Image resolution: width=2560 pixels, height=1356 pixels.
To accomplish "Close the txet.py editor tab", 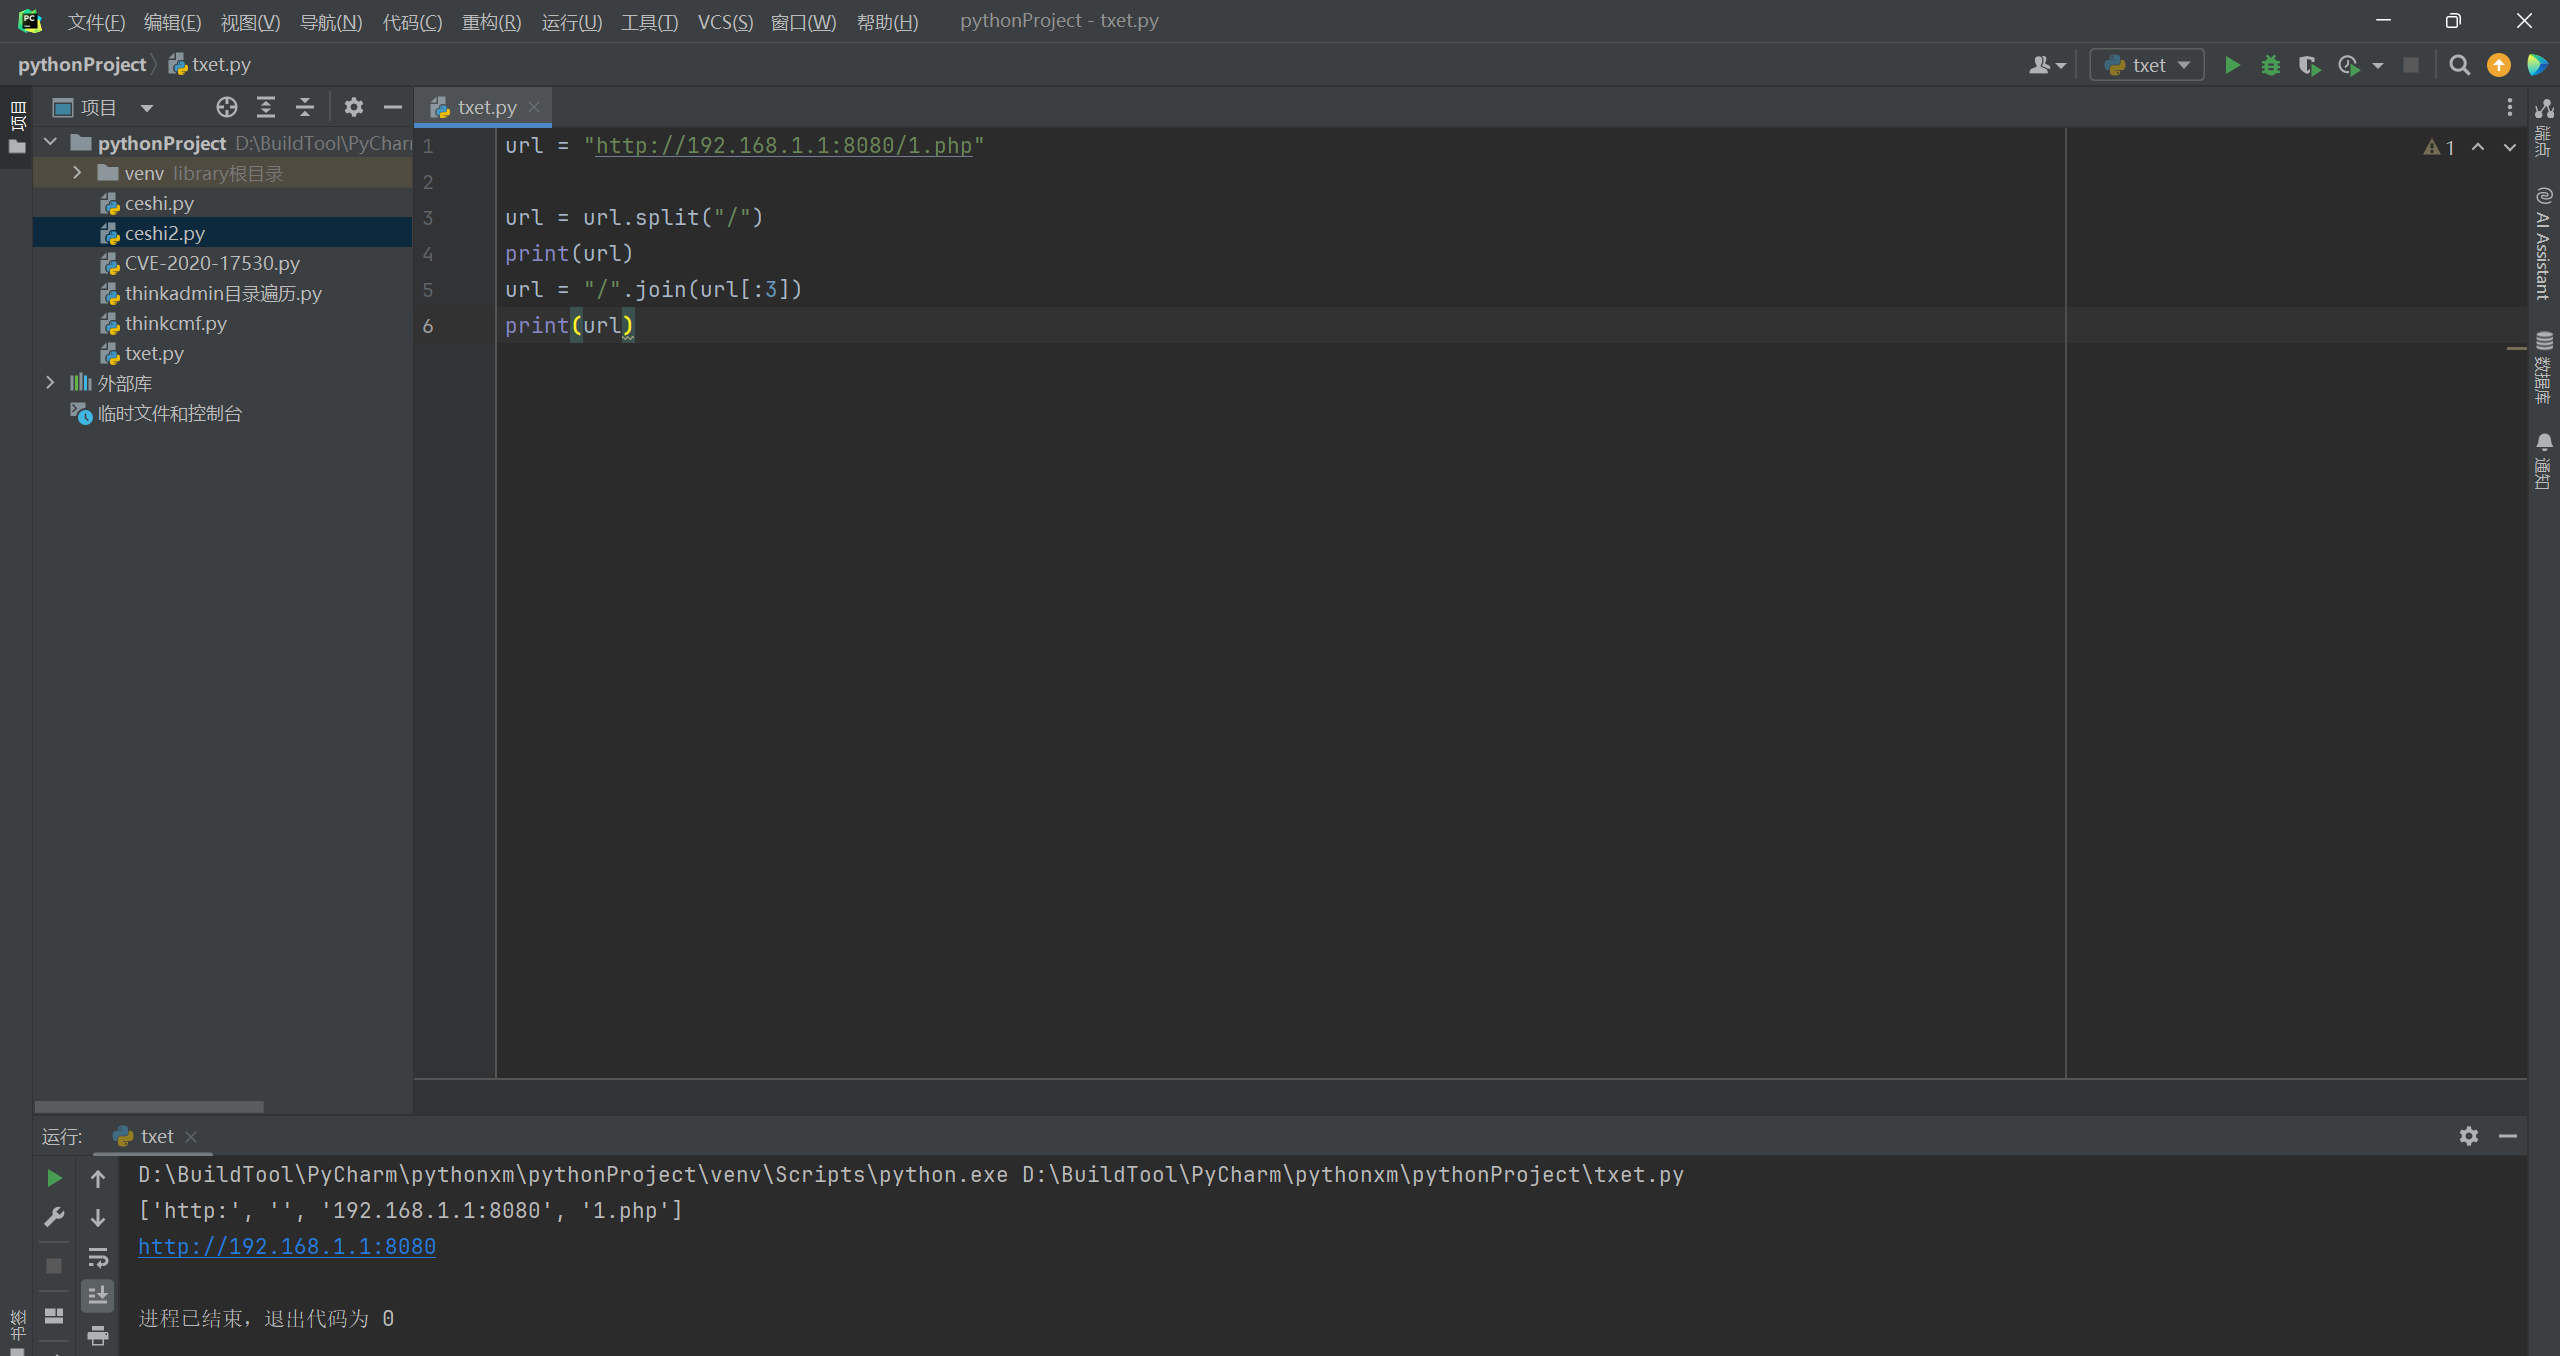I will click(x=534, y=107).
